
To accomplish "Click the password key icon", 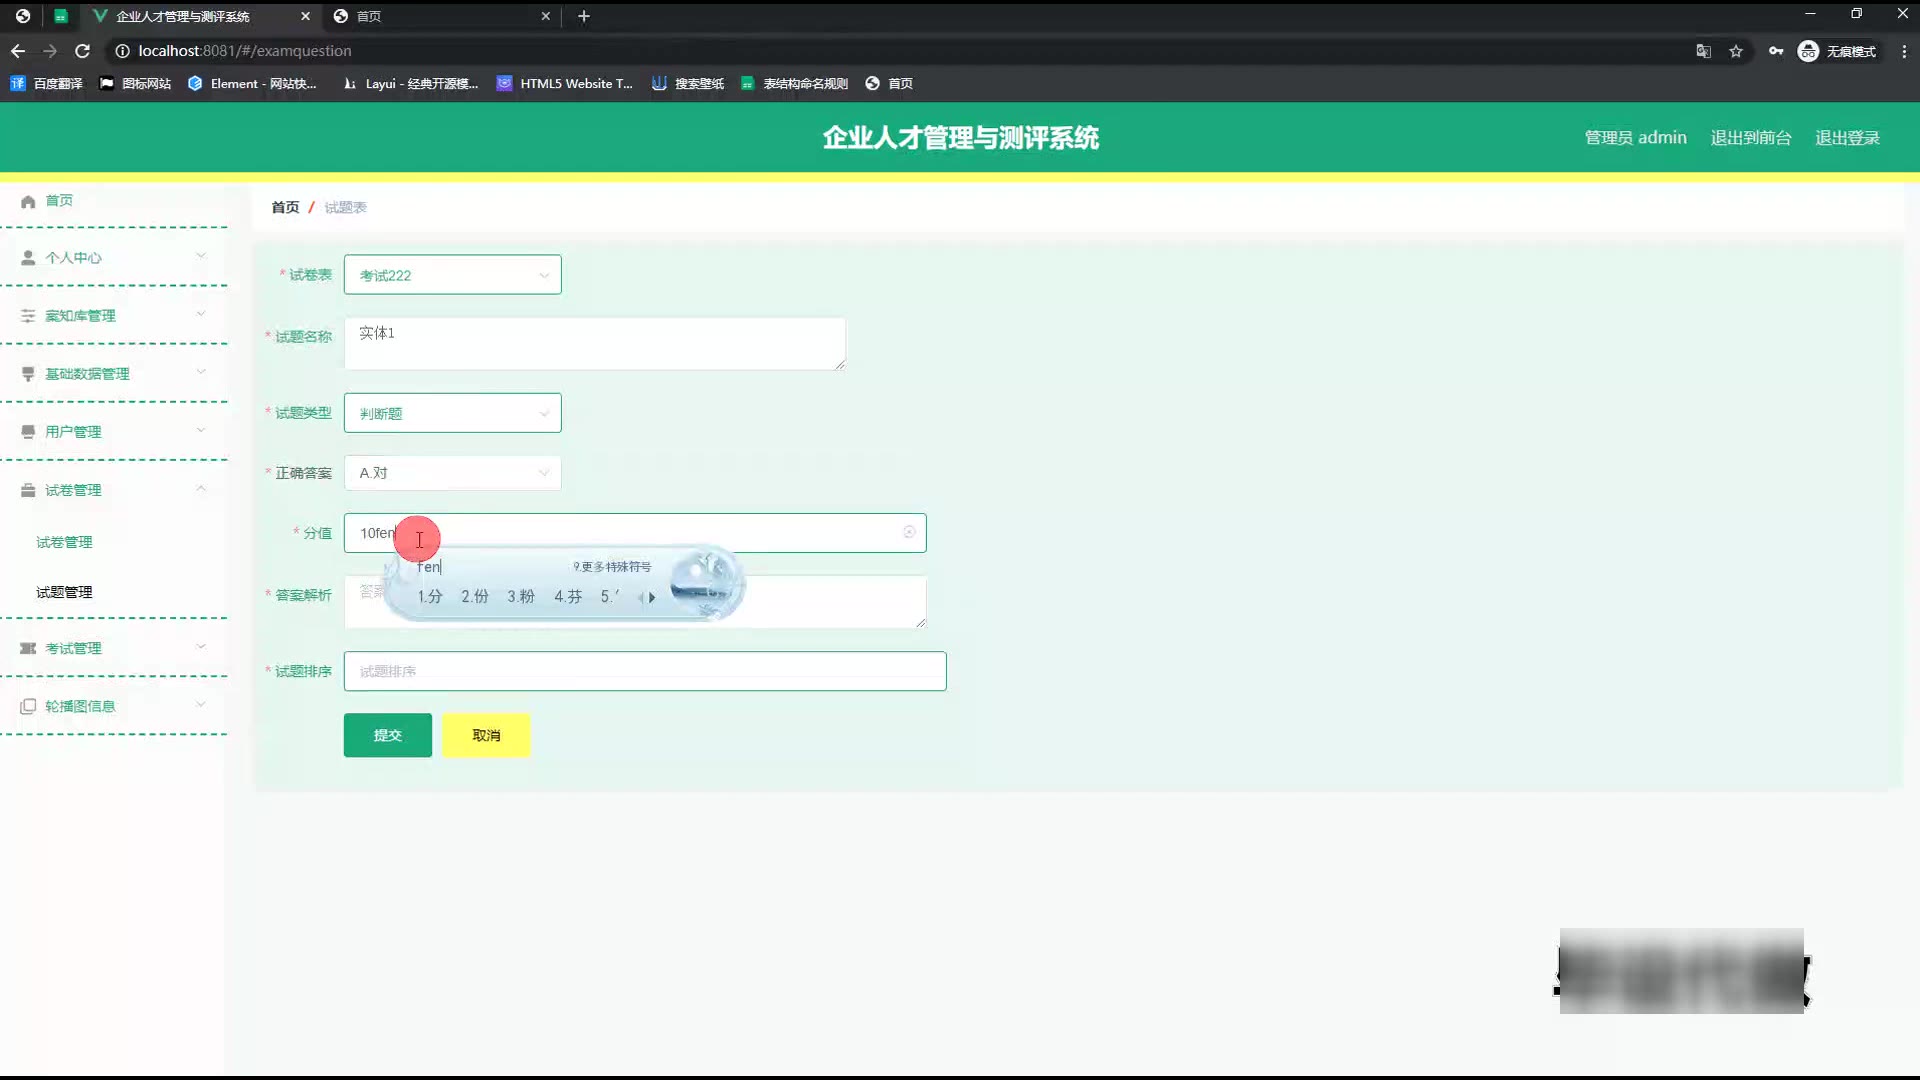I will pos(1776,51).
